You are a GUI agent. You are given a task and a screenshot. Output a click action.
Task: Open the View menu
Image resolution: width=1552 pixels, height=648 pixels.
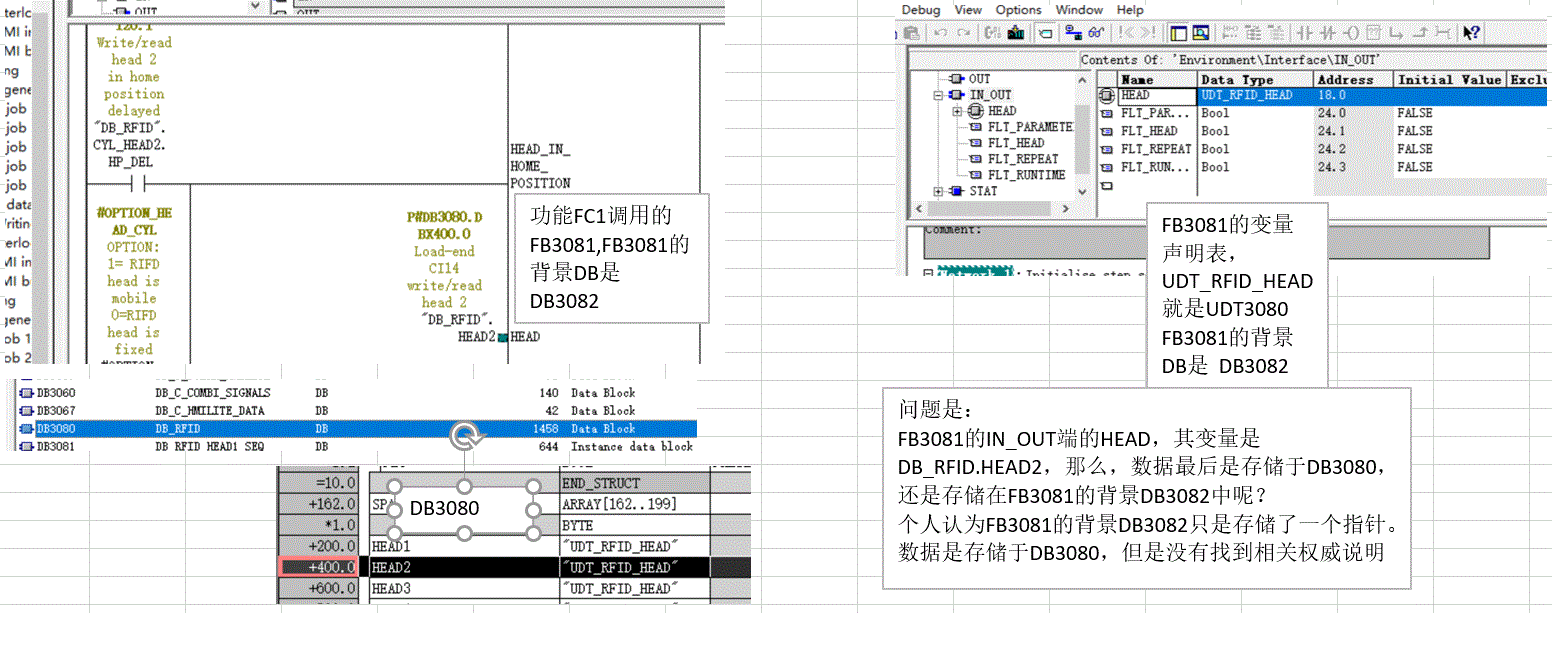click(968, 9)
